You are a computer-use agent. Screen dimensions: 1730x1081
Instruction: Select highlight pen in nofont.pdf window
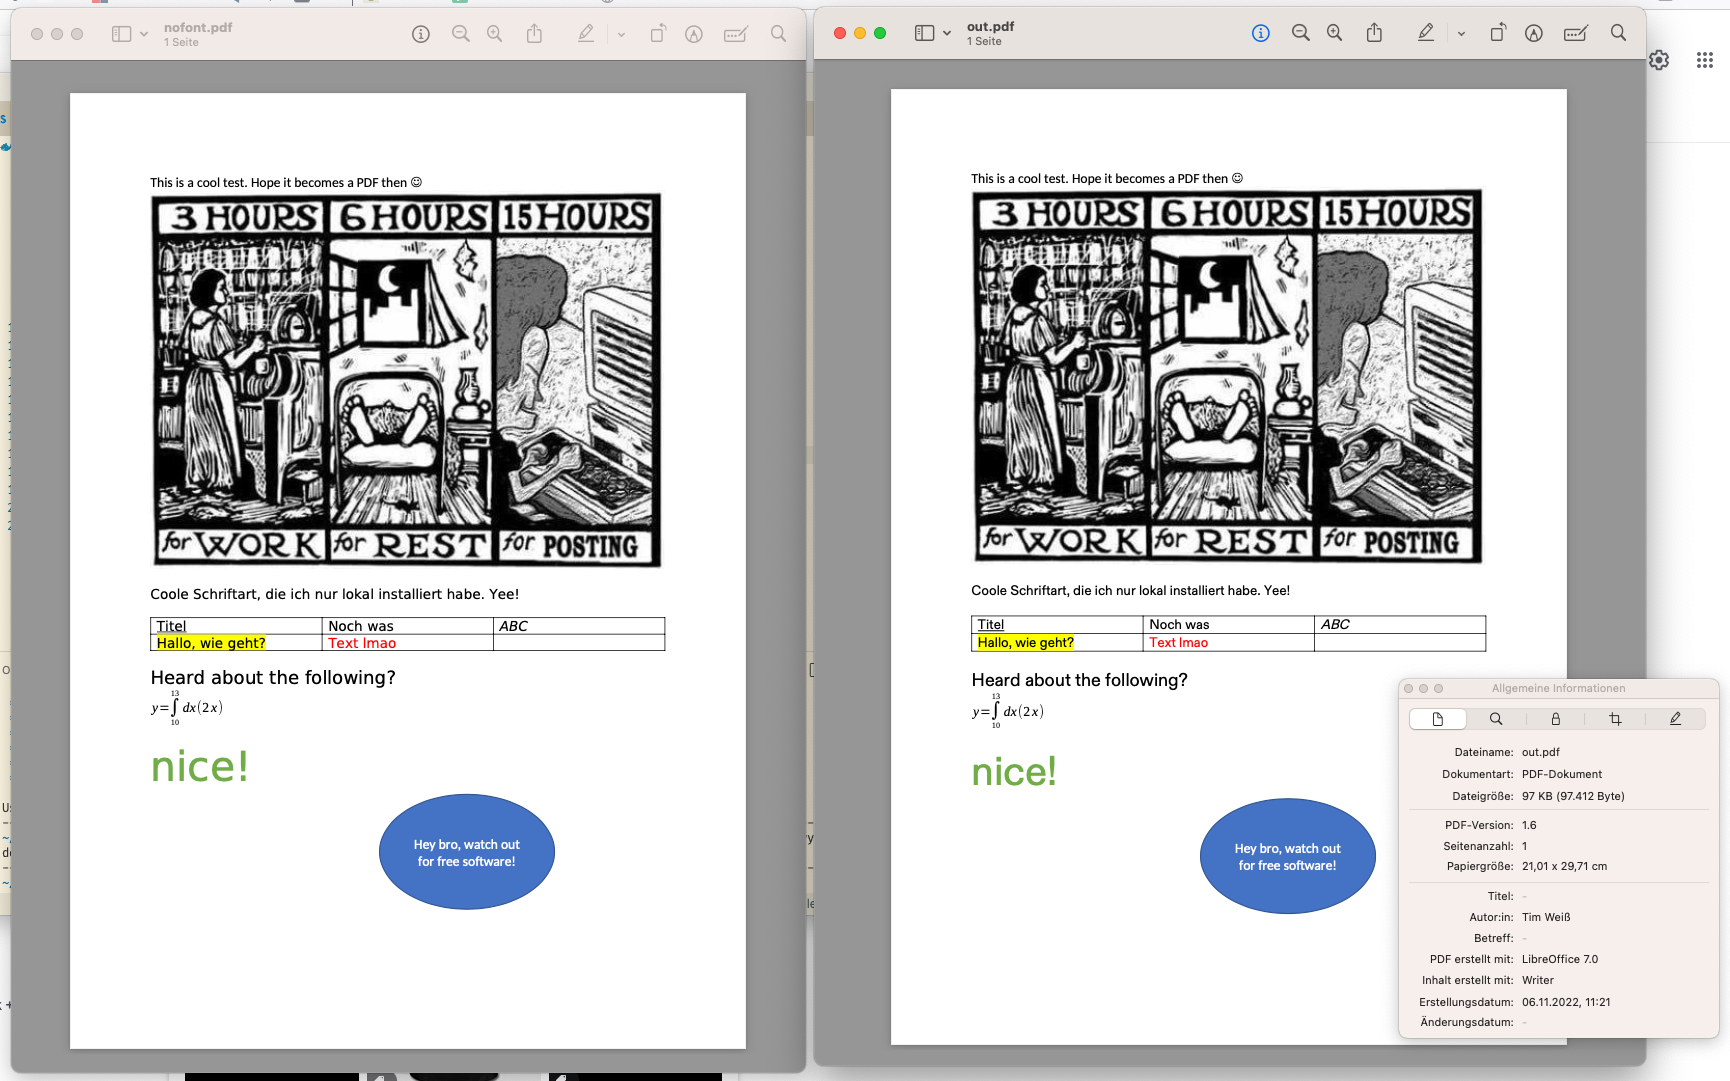586,34
